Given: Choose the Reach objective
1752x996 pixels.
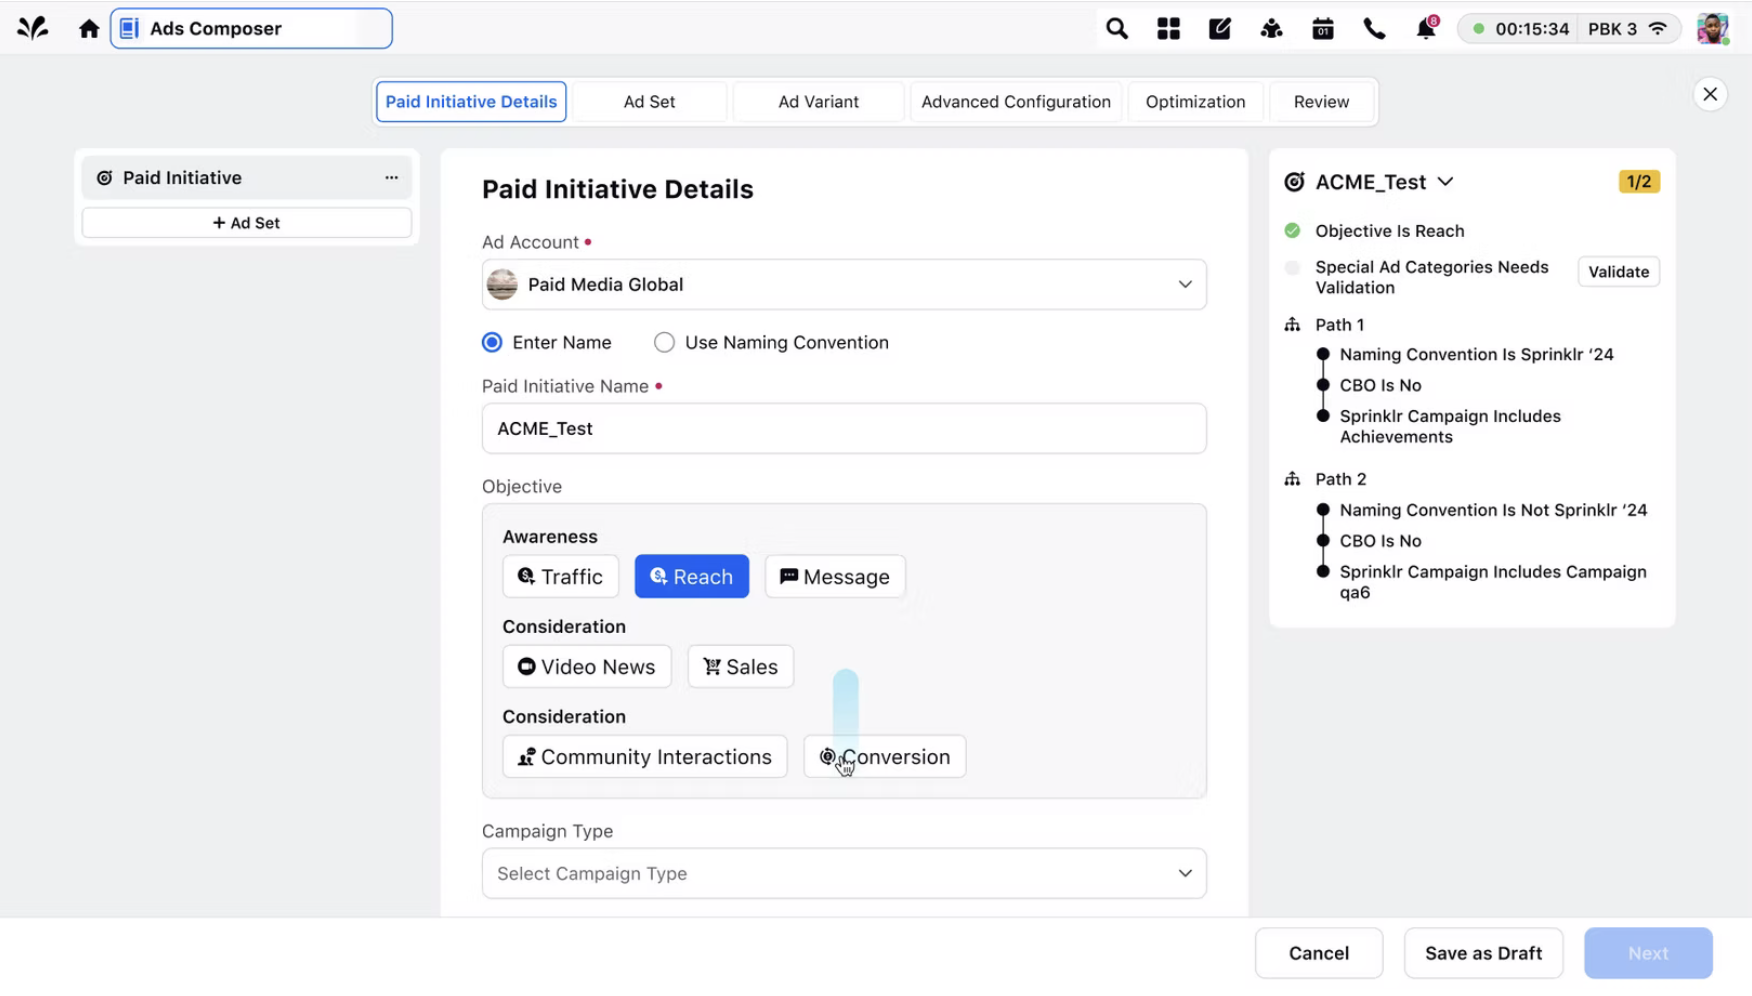Looking at the screenshot, I should [x=691, y=576].
